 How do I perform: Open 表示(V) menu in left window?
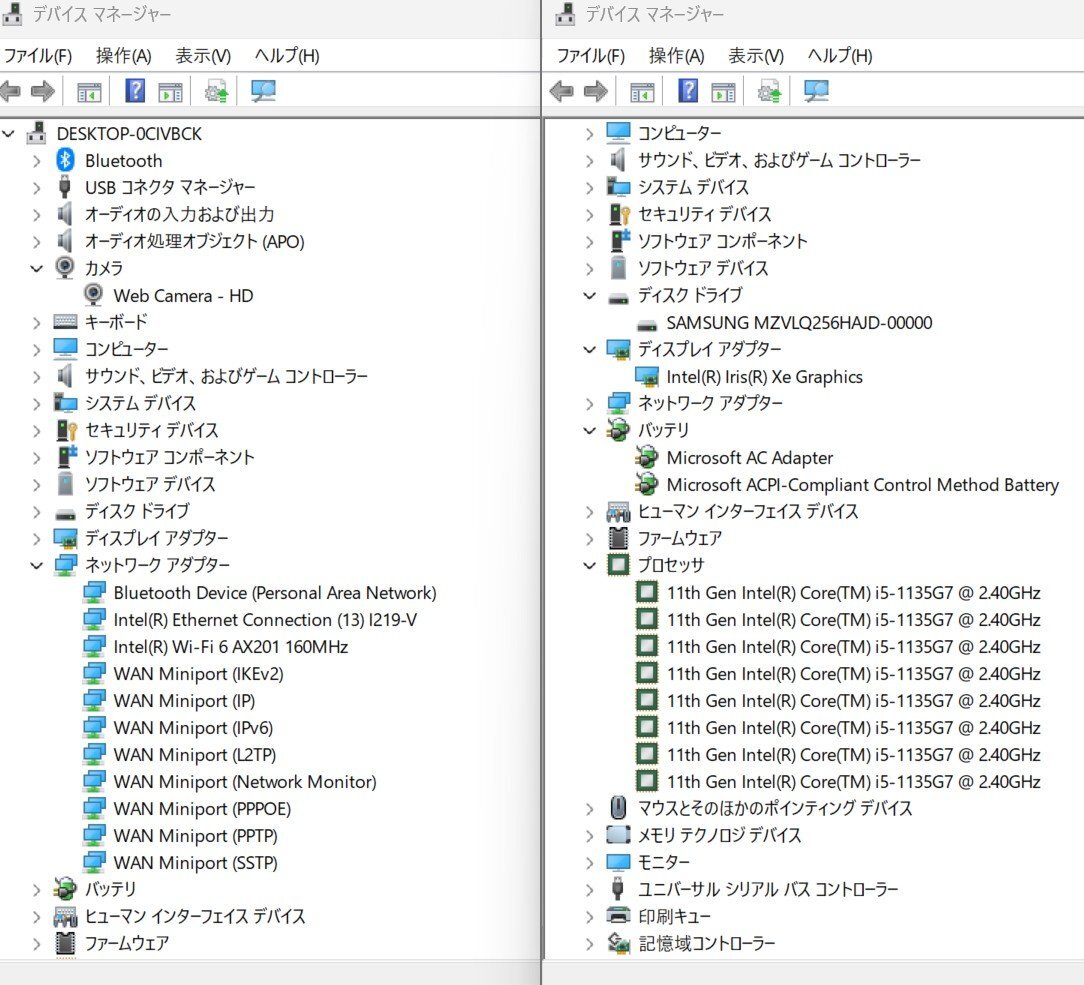coord(203,55)
